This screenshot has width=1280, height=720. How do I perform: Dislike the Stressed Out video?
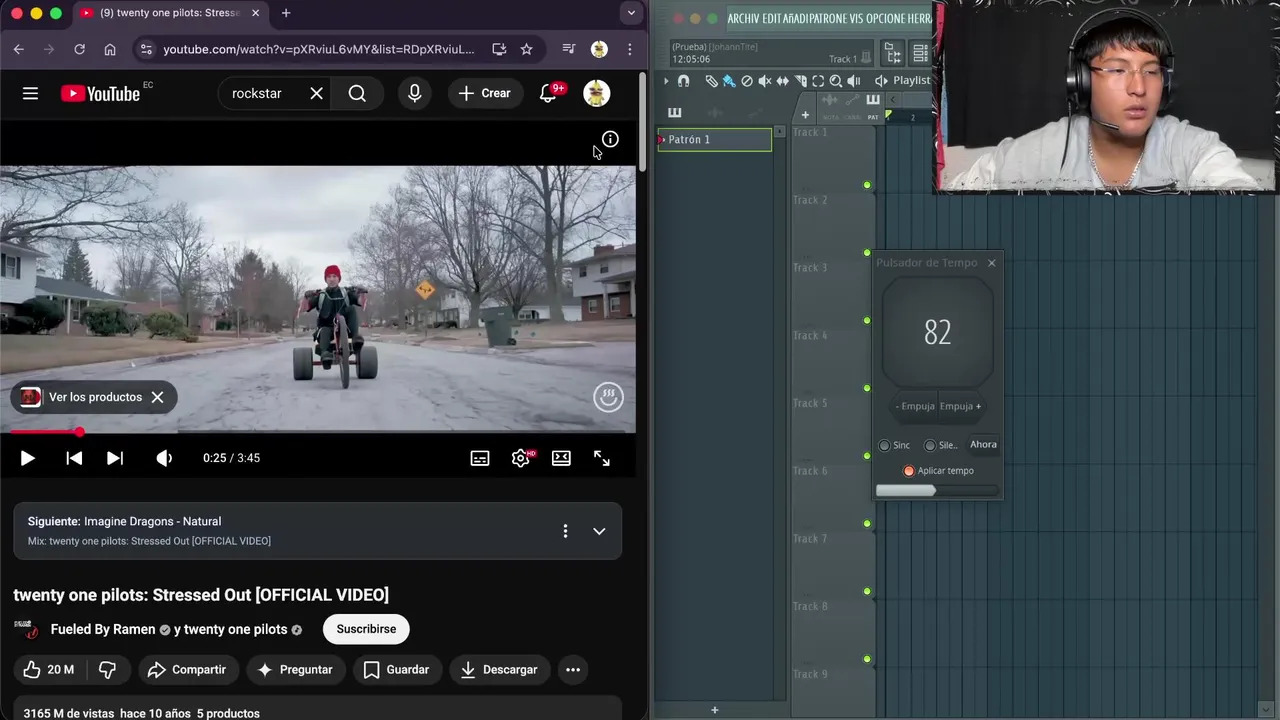[107, 670]
